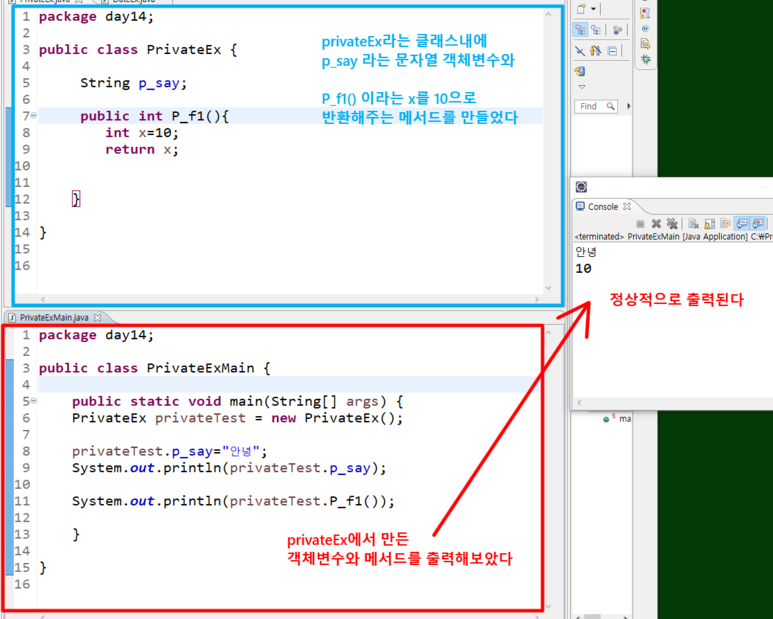Open the Problems view from right trim
The height and width of the screenshot is (619, 773).
coord(645,13)
